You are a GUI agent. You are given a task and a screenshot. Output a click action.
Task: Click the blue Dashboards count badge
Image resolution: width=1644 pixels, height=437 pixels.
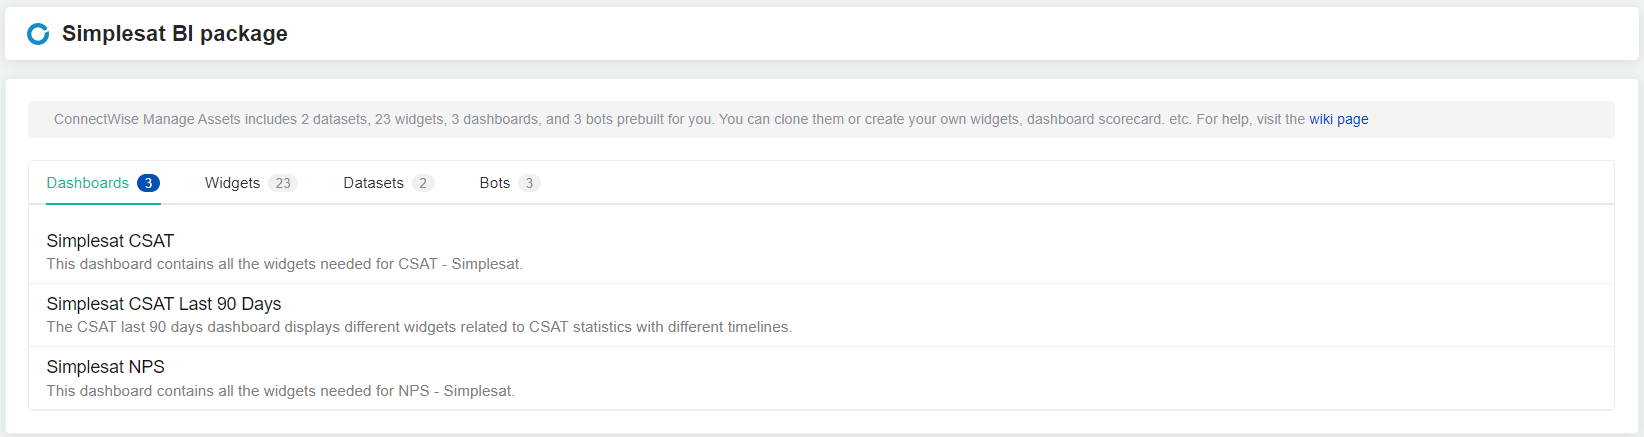[x=148, y=183]
